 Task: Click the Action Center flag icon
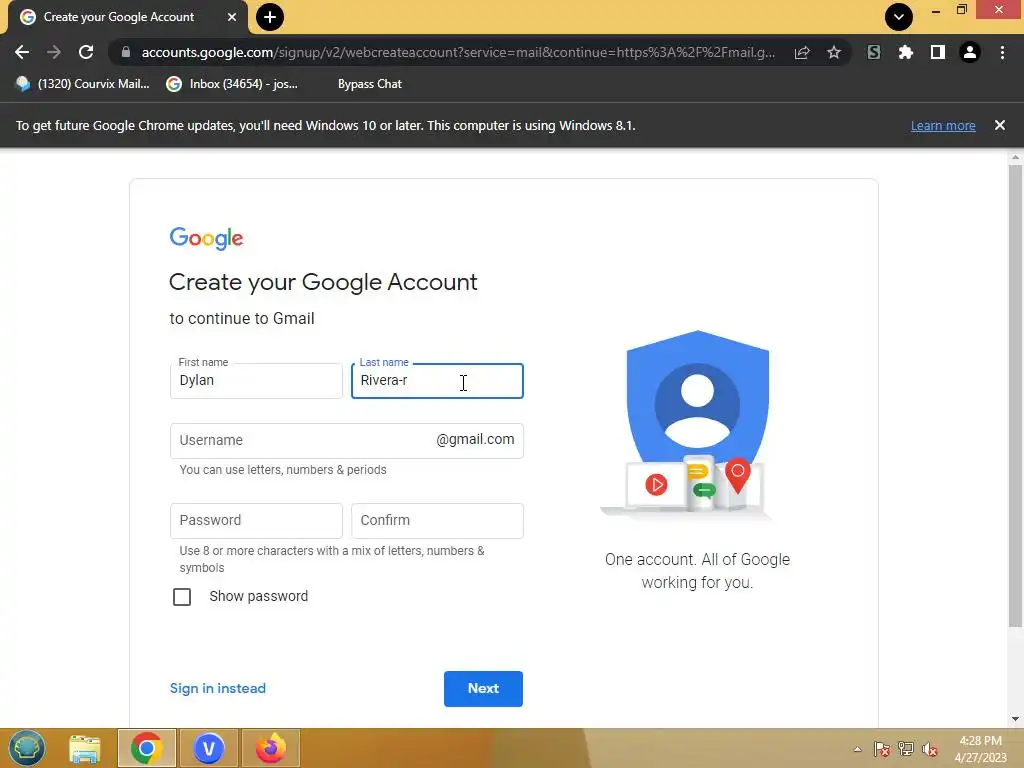[x=882, y=749]
